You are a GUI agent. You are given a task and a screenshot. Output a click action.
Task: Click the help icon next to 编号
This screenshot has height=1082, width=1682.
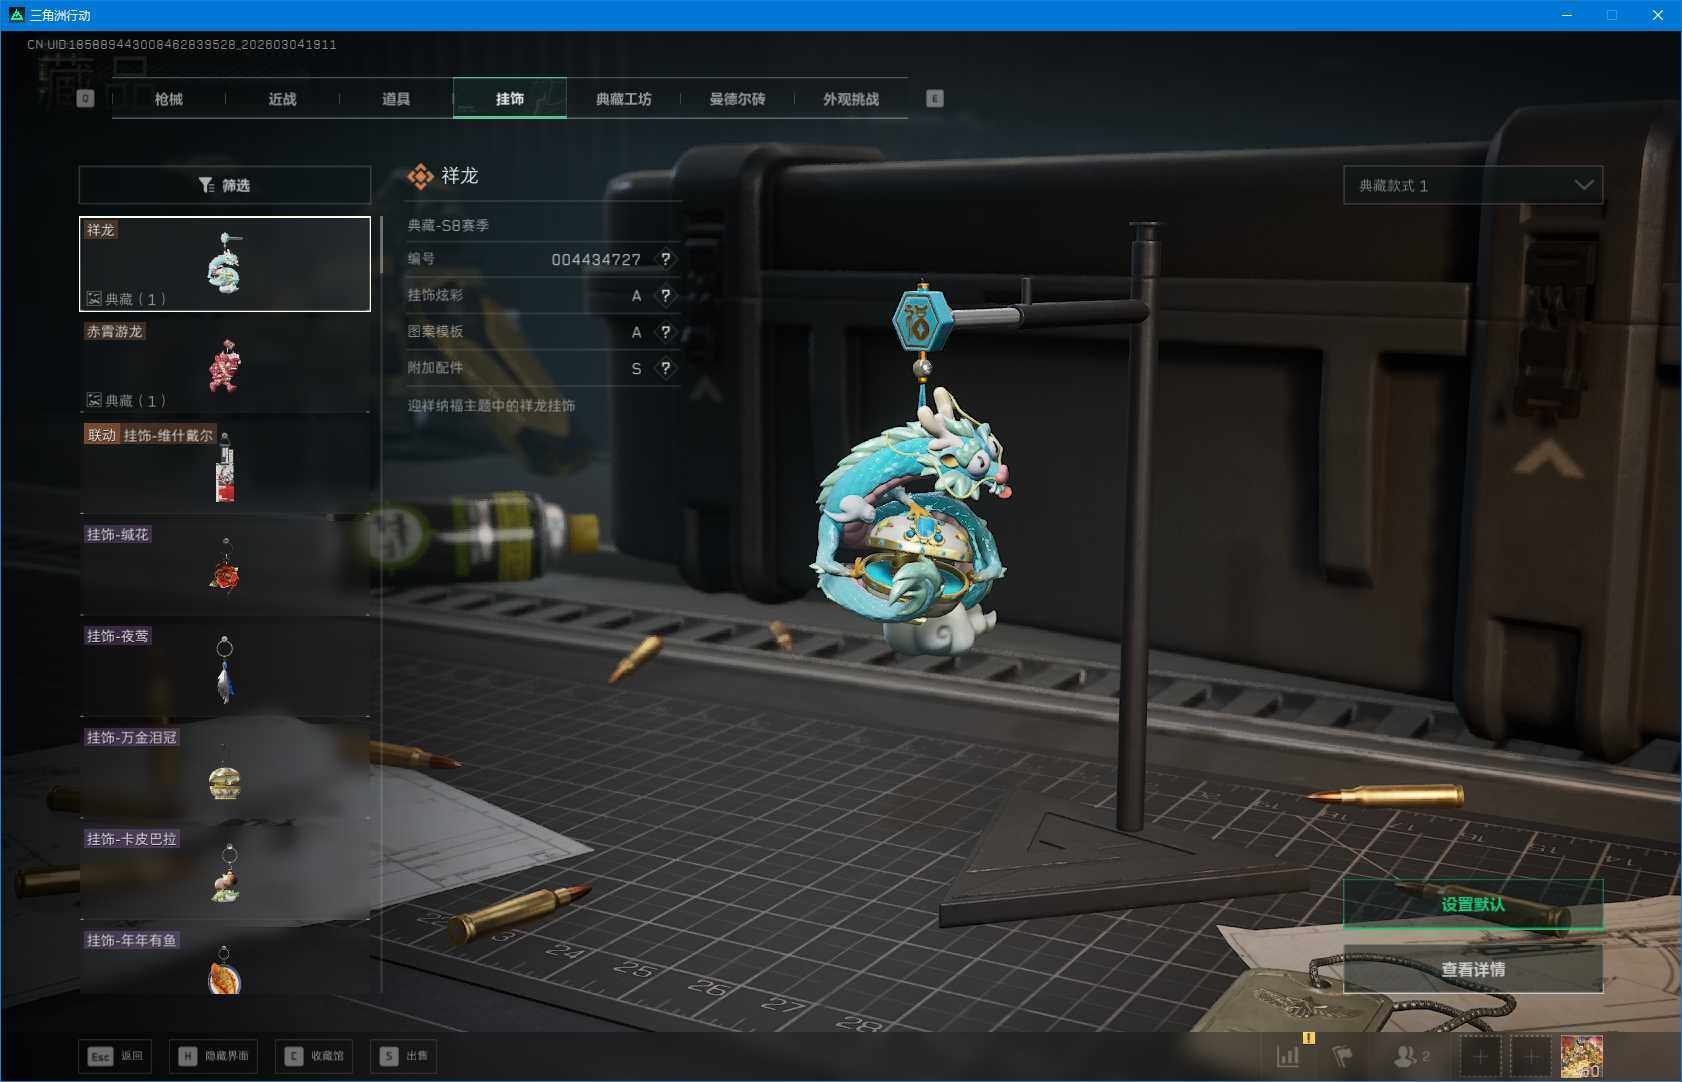665,259
